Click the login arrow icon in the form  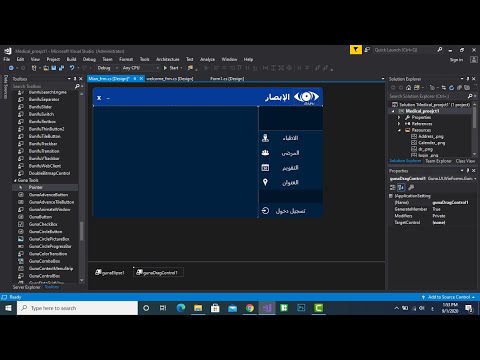pos(265,211)
